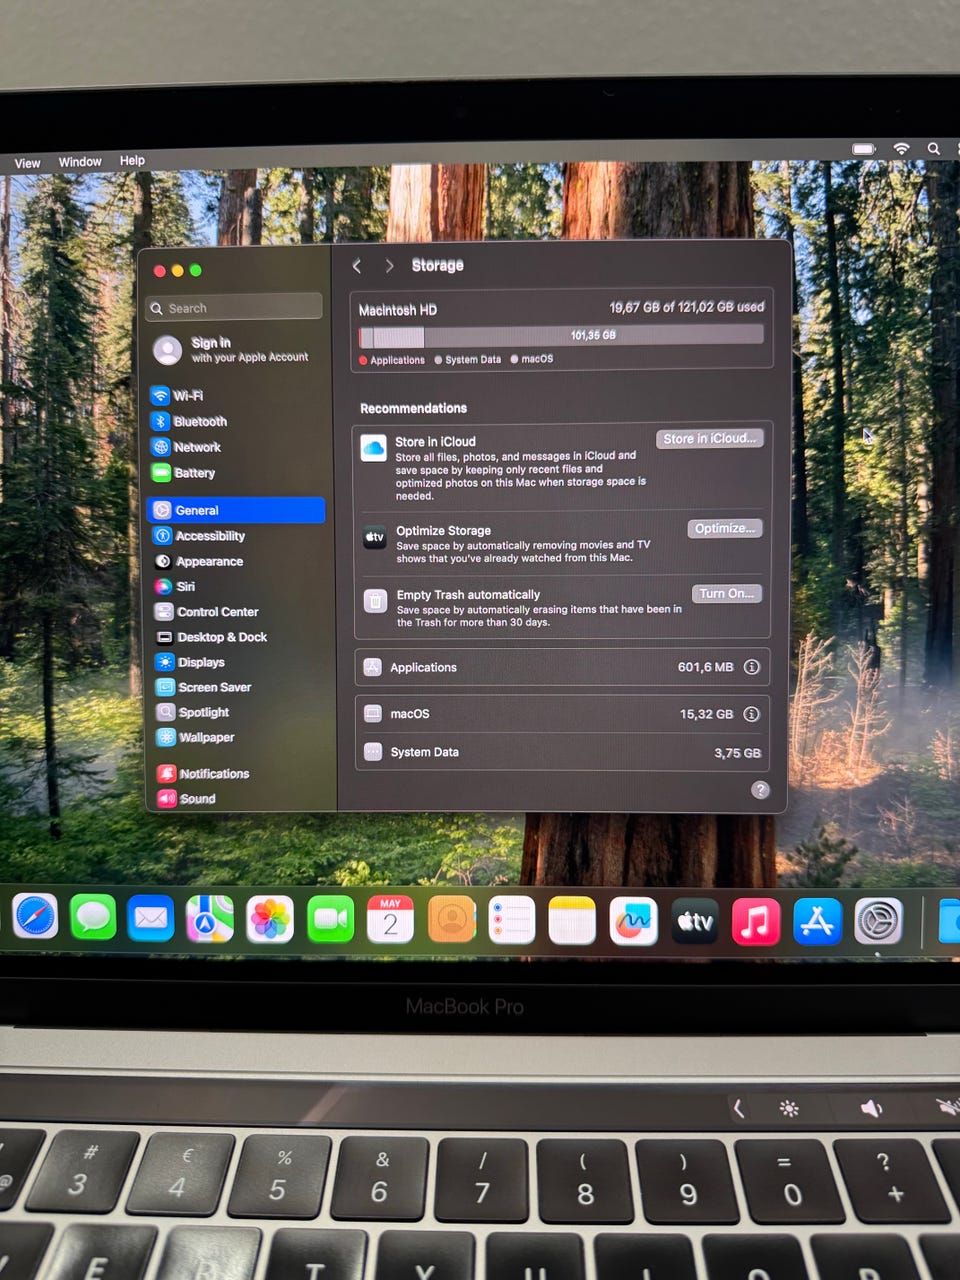The height and width of the screenshot is (1280, 960).
Task: Click the System Data row
Action: [562, 752]
